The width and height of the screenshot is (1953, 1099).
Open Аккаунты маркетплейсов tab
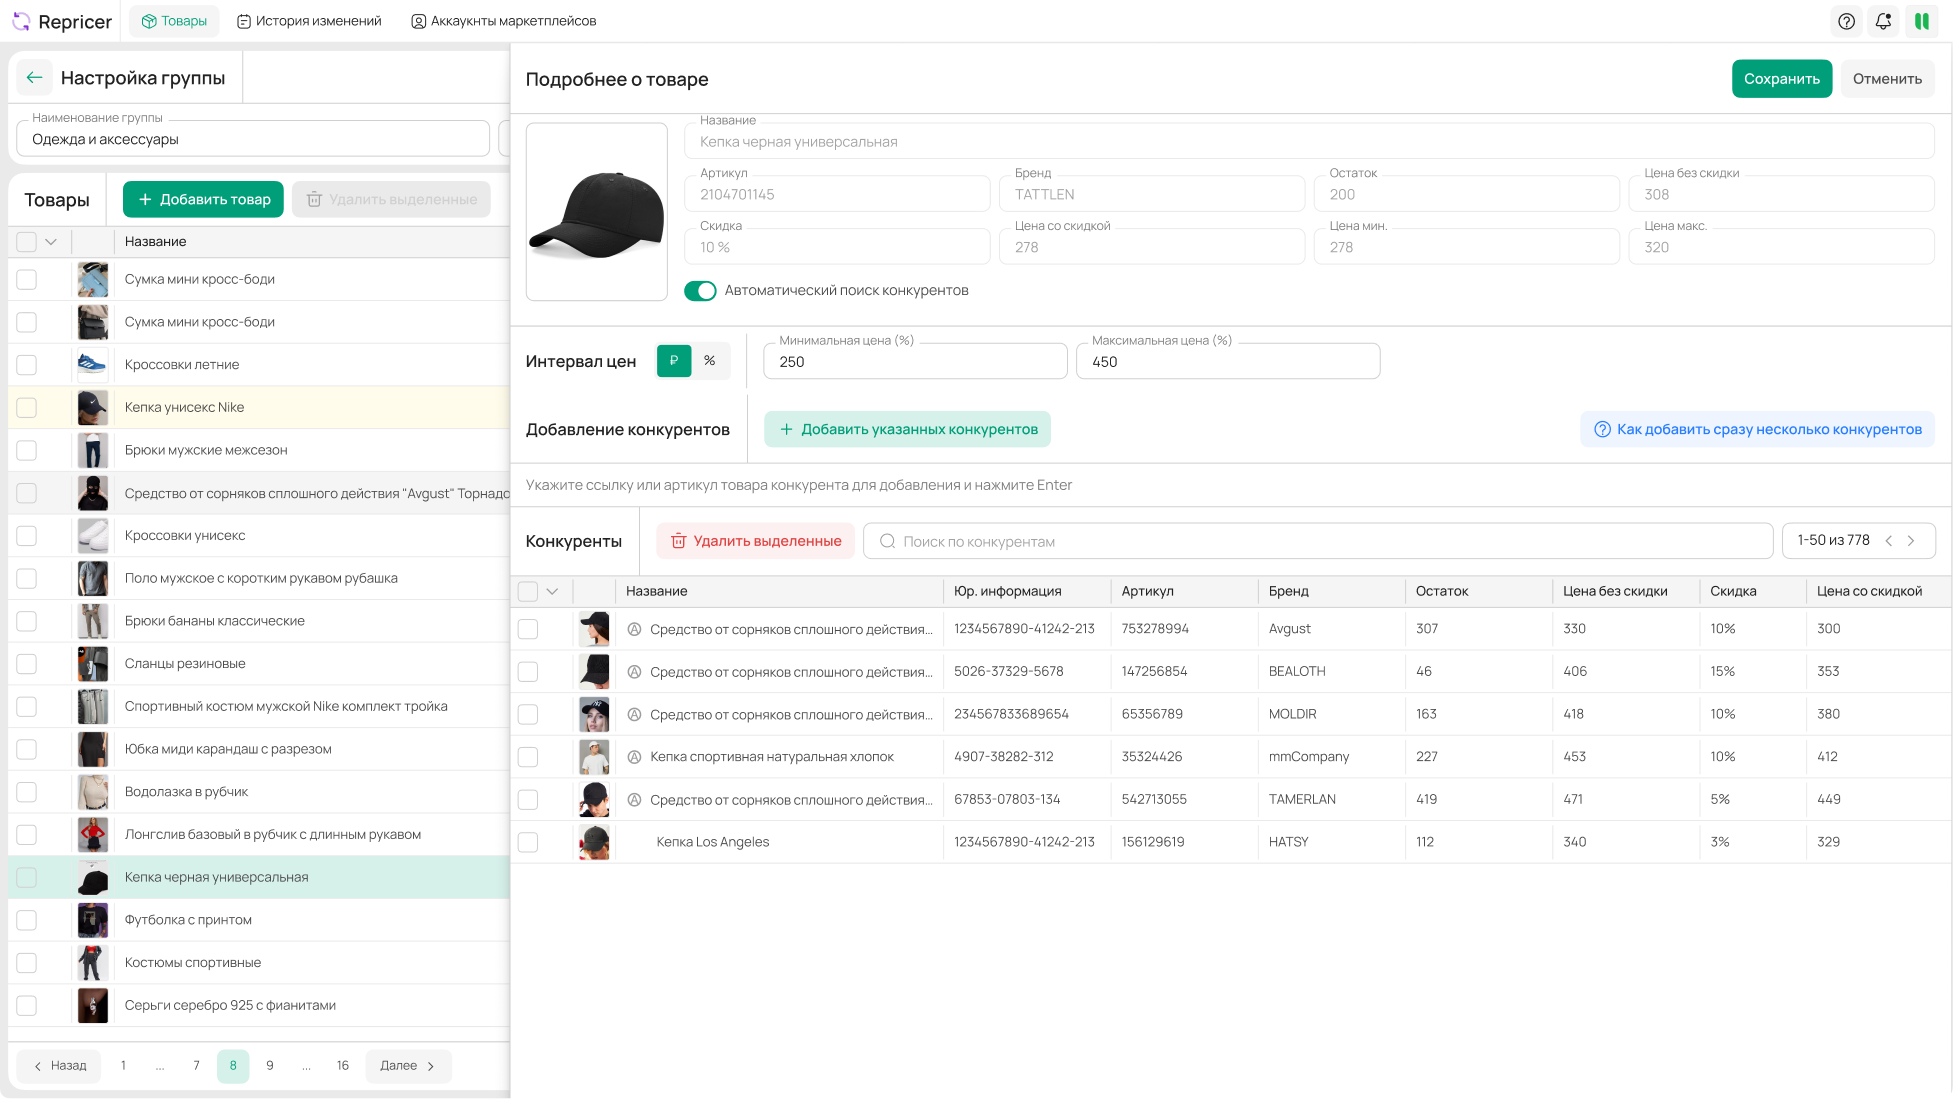coord(503,21)
